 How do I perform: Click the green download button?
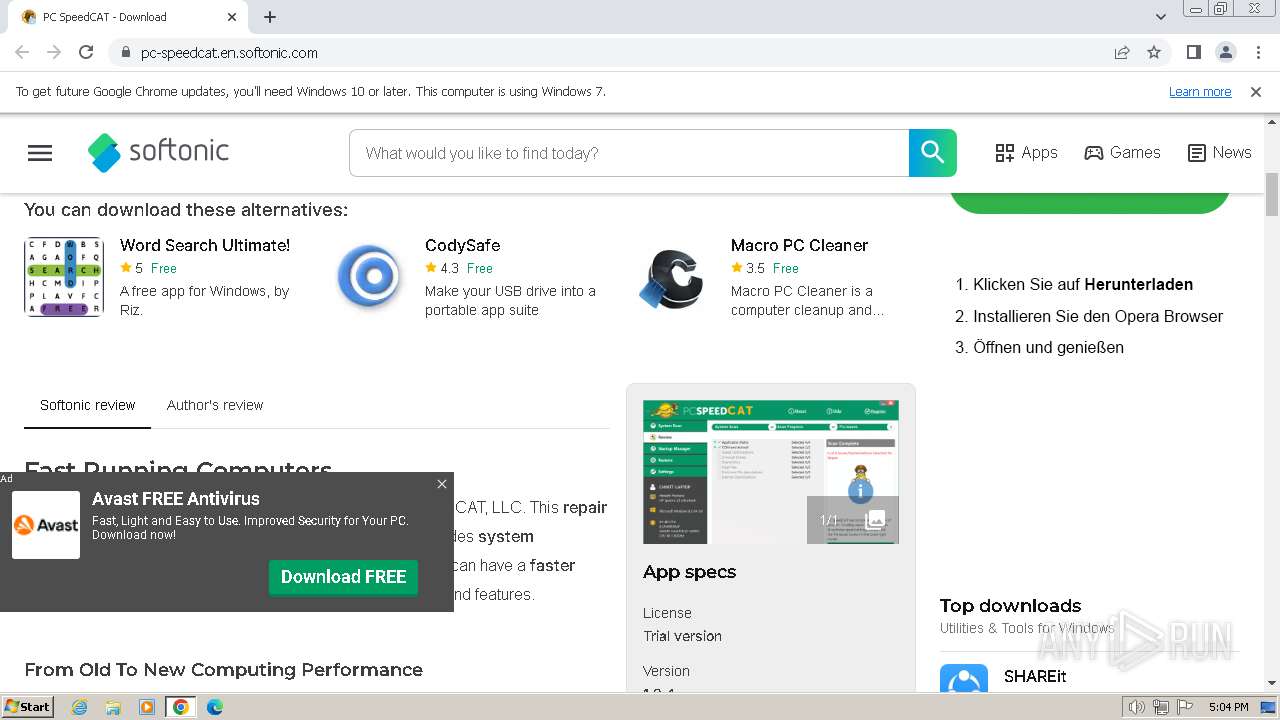pyautogui.click(x=1089, y=202)
